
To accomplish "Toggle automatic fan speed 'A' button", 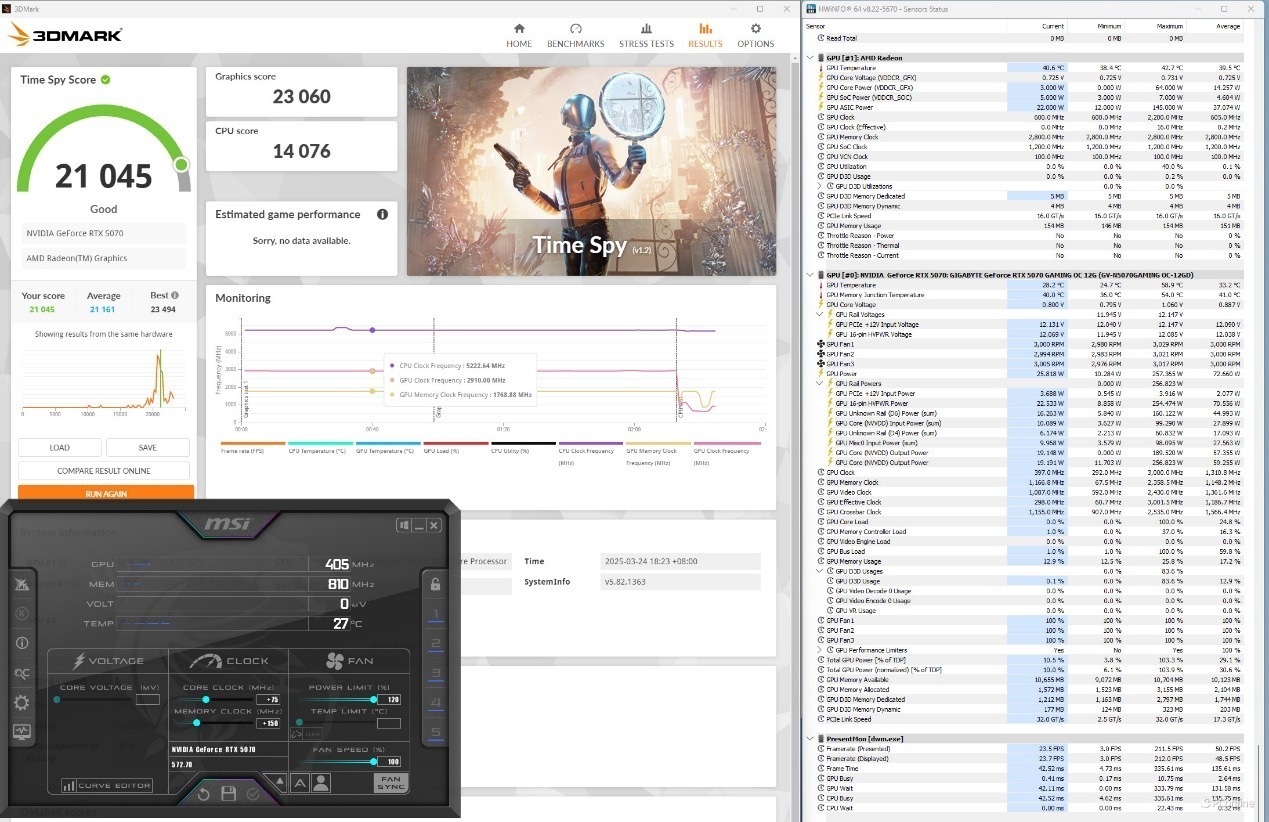I will pos(299,784).
